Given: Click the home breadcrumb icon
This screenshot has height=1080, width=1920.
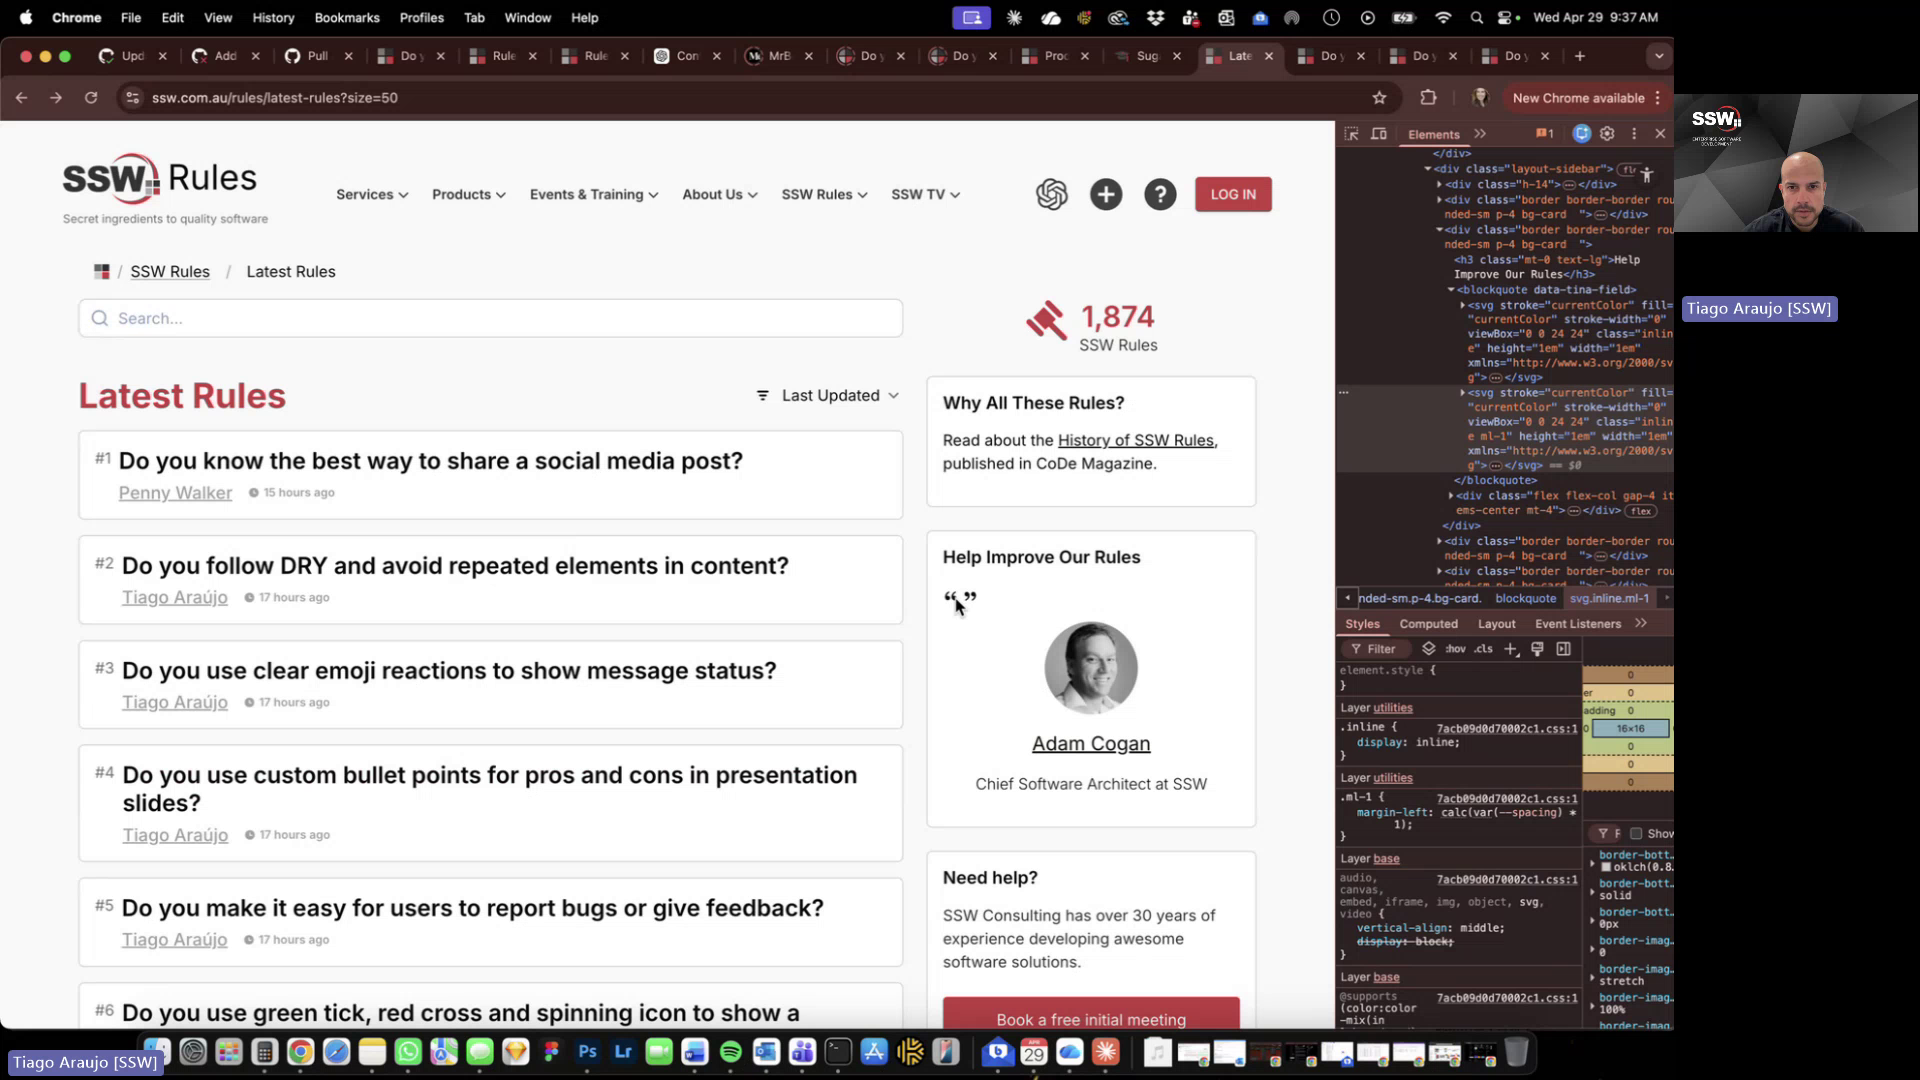Looking at the screenshot, I should click(x=101, y=271).
